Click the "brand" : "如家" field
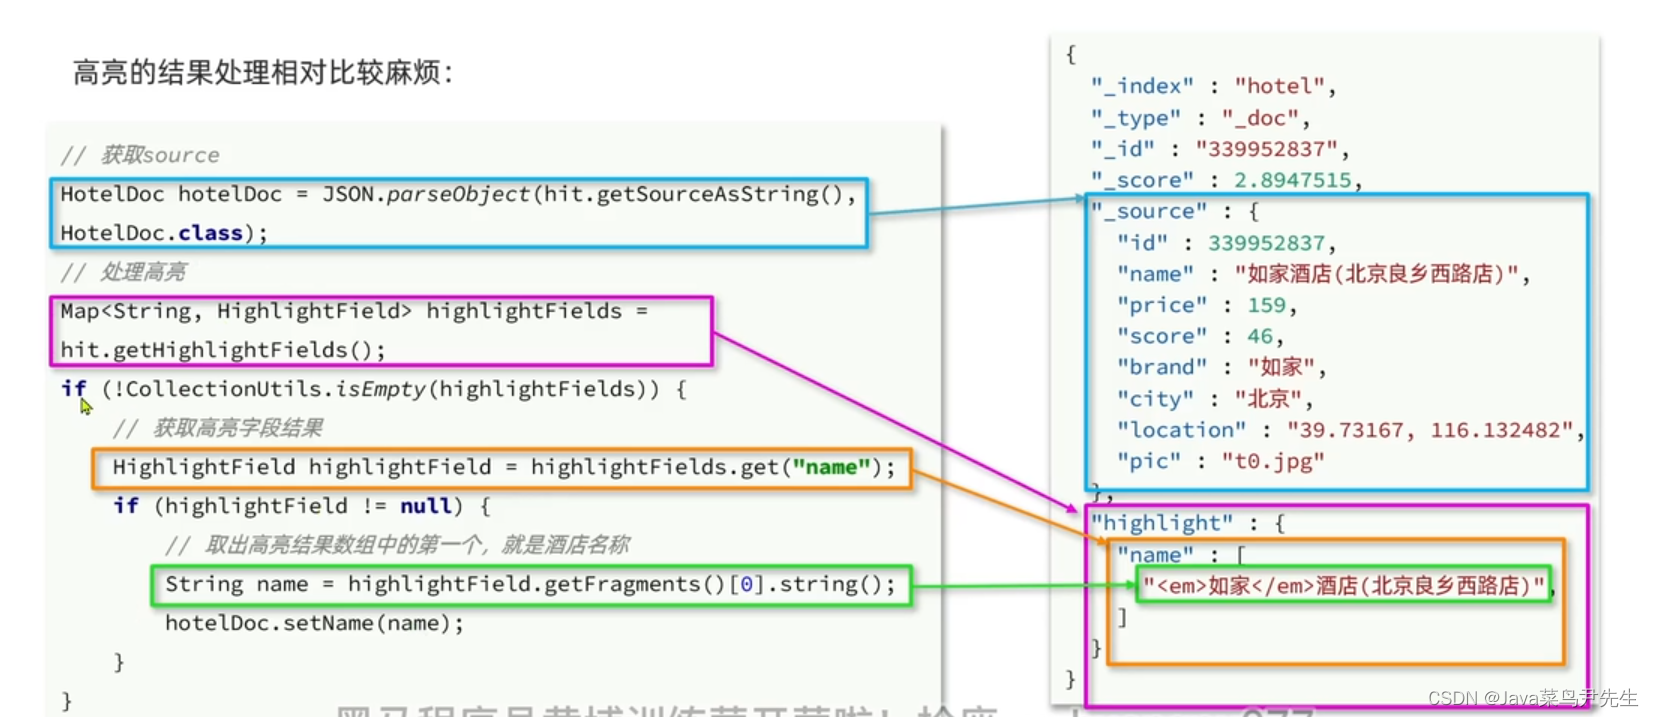This screenshot has height=717, width=1654. (x=1221, y=367)
